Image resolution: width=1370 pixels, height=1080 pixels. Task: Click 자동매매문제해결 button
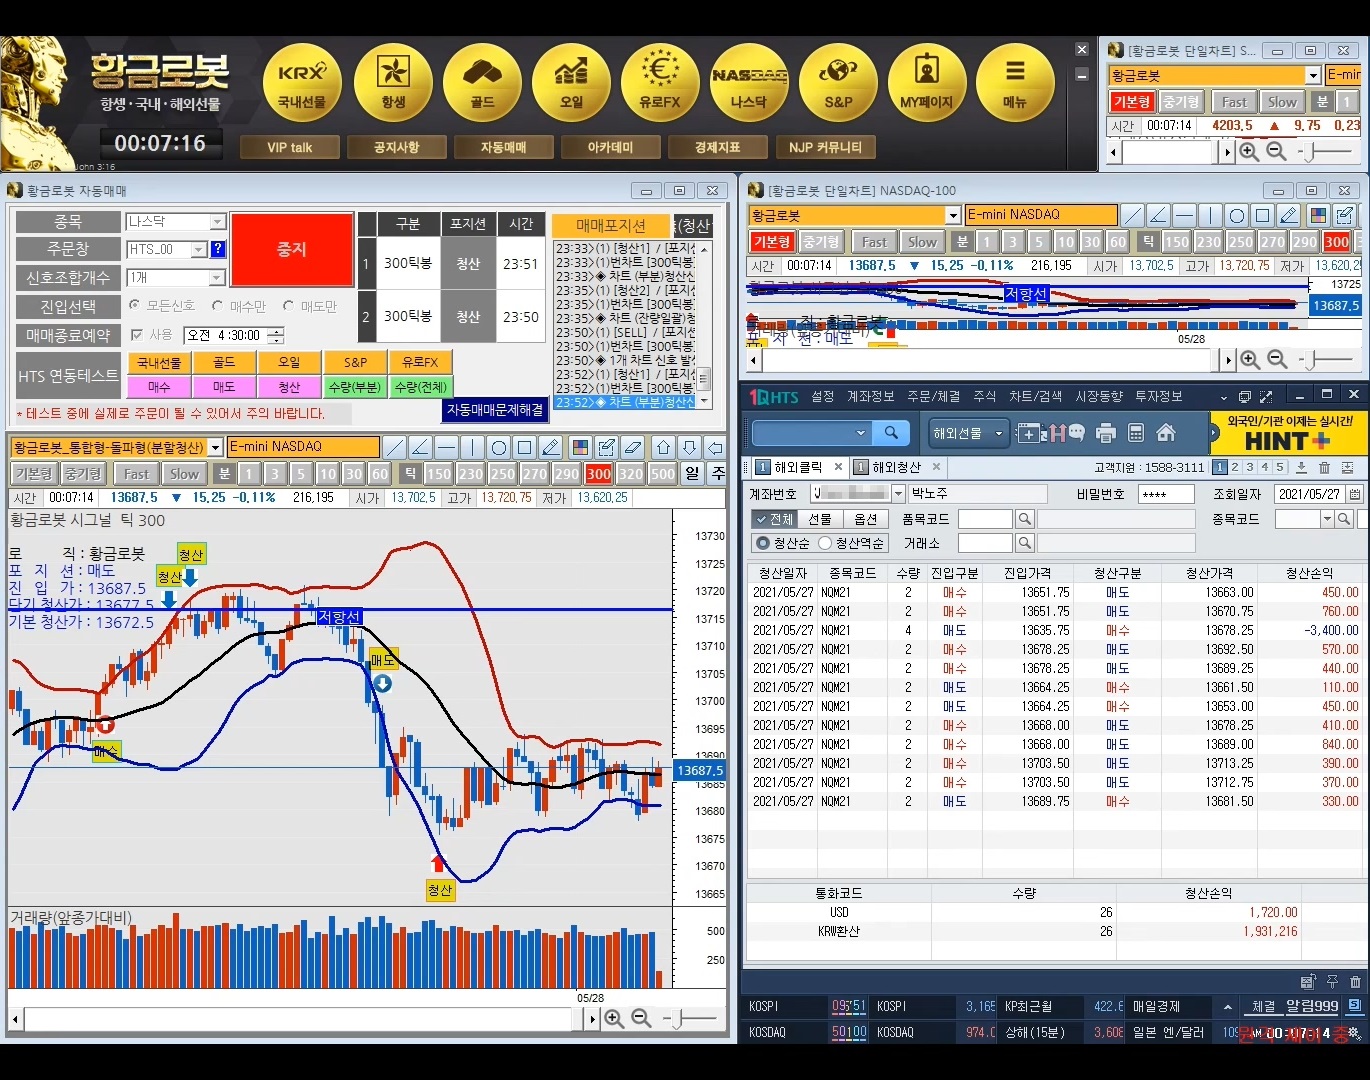pyautogui.click(x=495, y=410)
